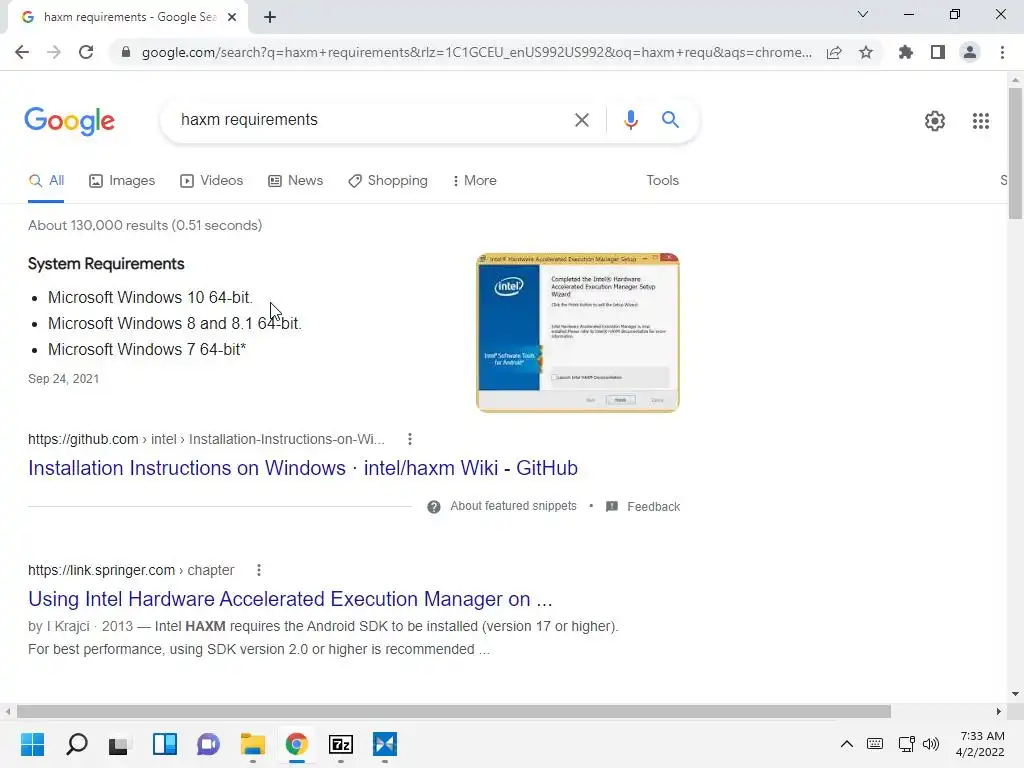The height and width of the screenshot is (768, 1024).
Task: Open the network tray icon
Action: (x=906, y=744)
